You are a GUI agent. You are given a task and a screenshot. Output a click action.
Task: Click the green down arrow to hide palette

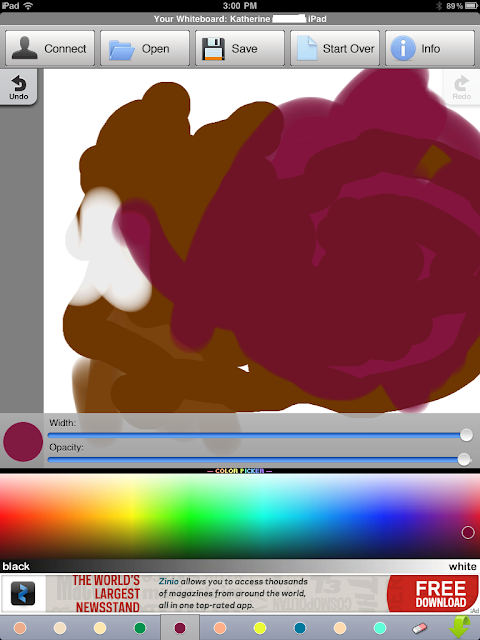(x=460, y=627)
